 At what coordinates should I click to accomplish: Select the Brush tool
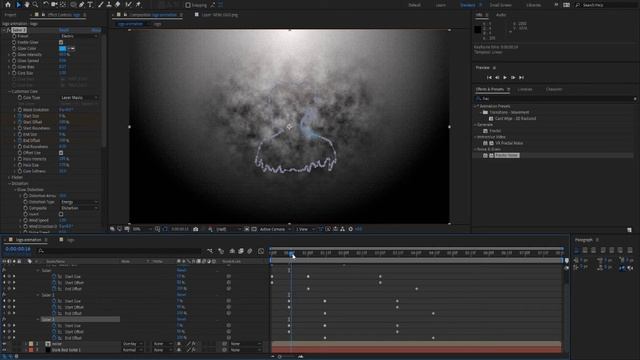100,4
